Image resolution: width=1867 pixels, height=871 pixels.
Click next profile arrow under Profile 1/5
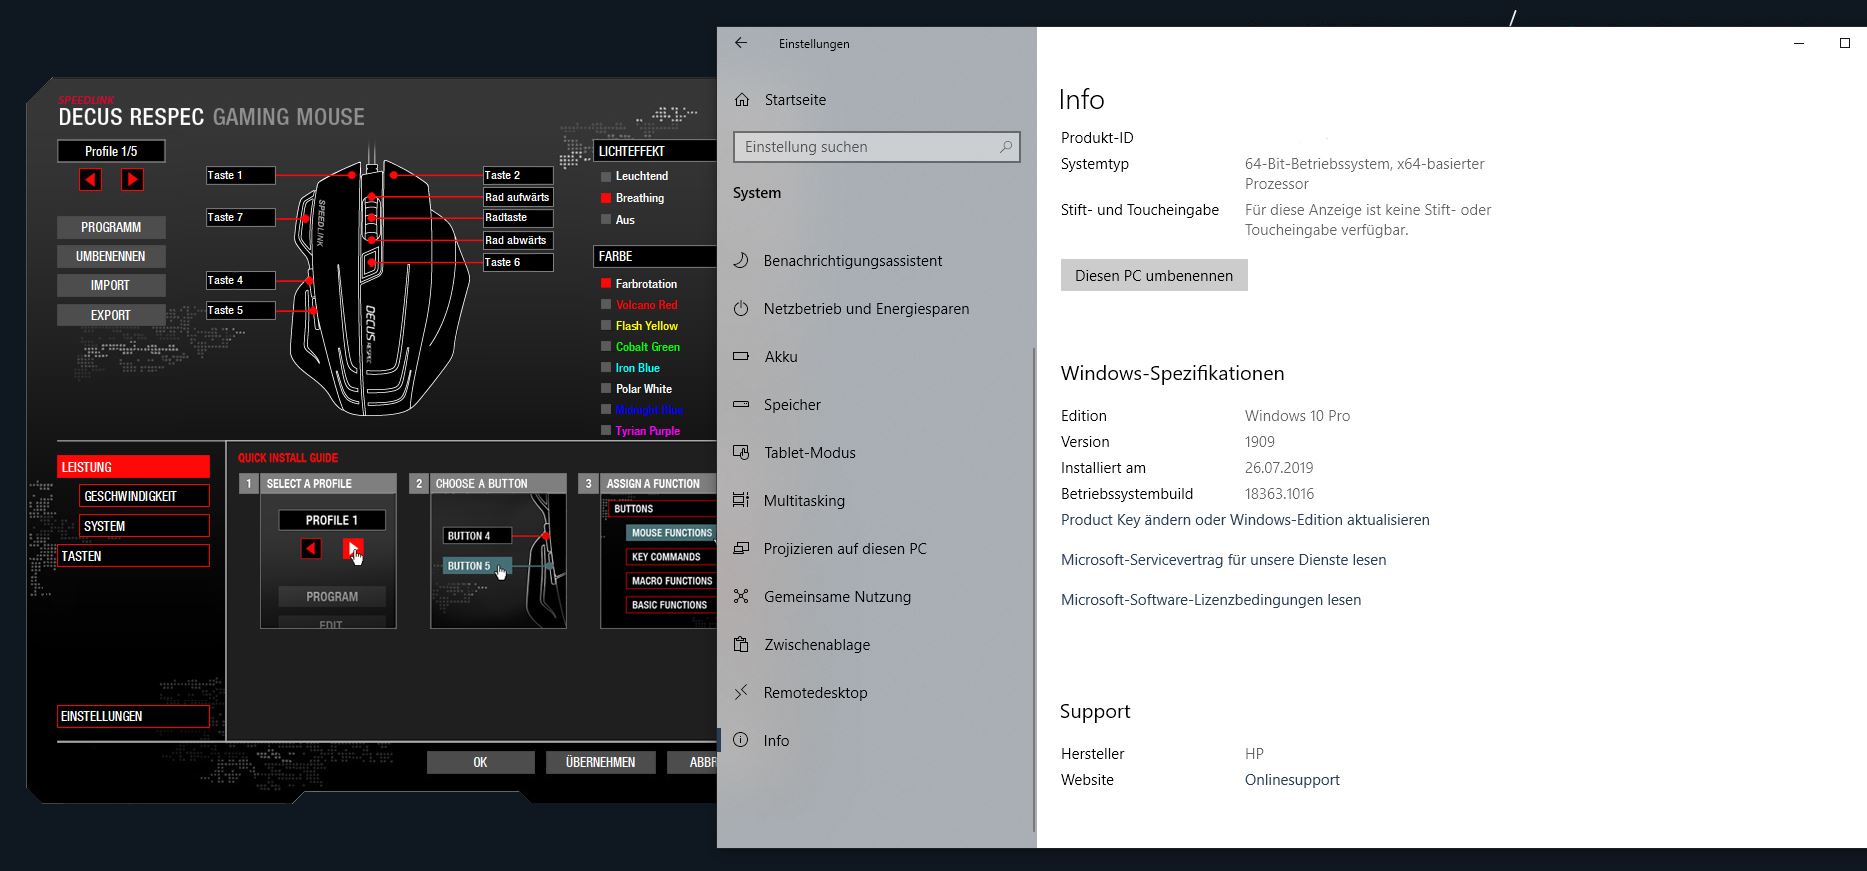coord(132,179)
